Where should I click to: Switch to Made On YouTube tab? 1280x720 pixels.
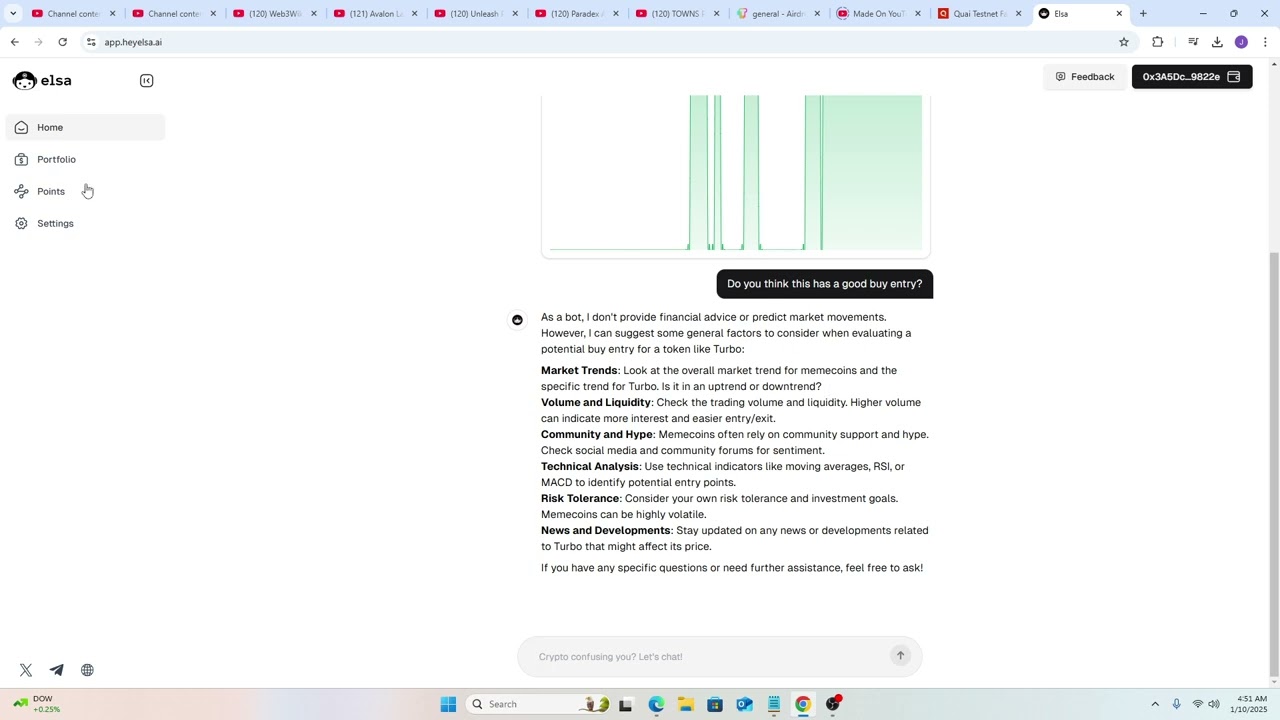coord(878,13)
